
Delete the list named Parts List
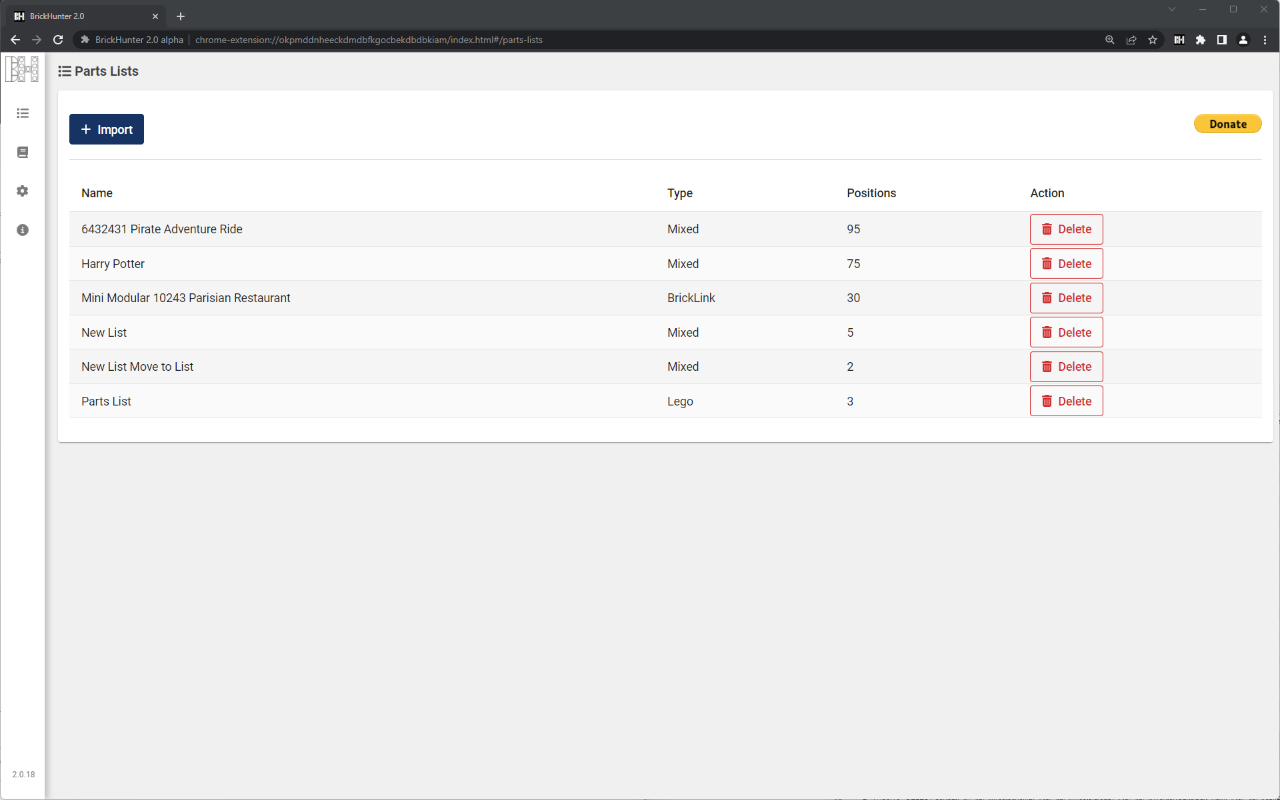(x=1066, y=401)
